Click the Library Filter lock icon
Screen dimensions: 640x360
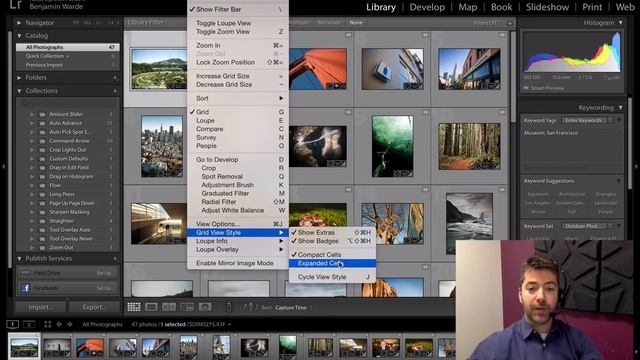510,23
